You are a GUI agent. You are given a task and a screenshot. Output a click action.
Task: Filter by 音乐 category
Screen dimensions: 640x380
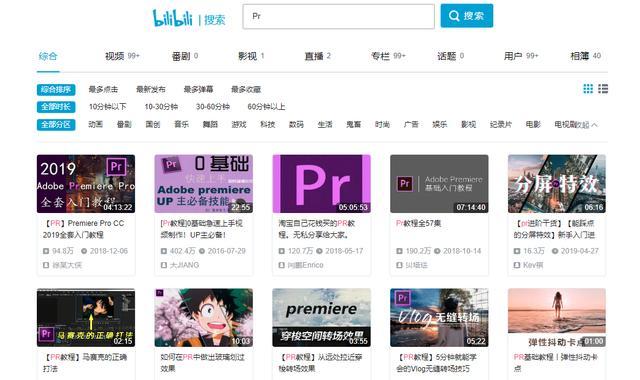pyautogui.click(x=181, y=124)
